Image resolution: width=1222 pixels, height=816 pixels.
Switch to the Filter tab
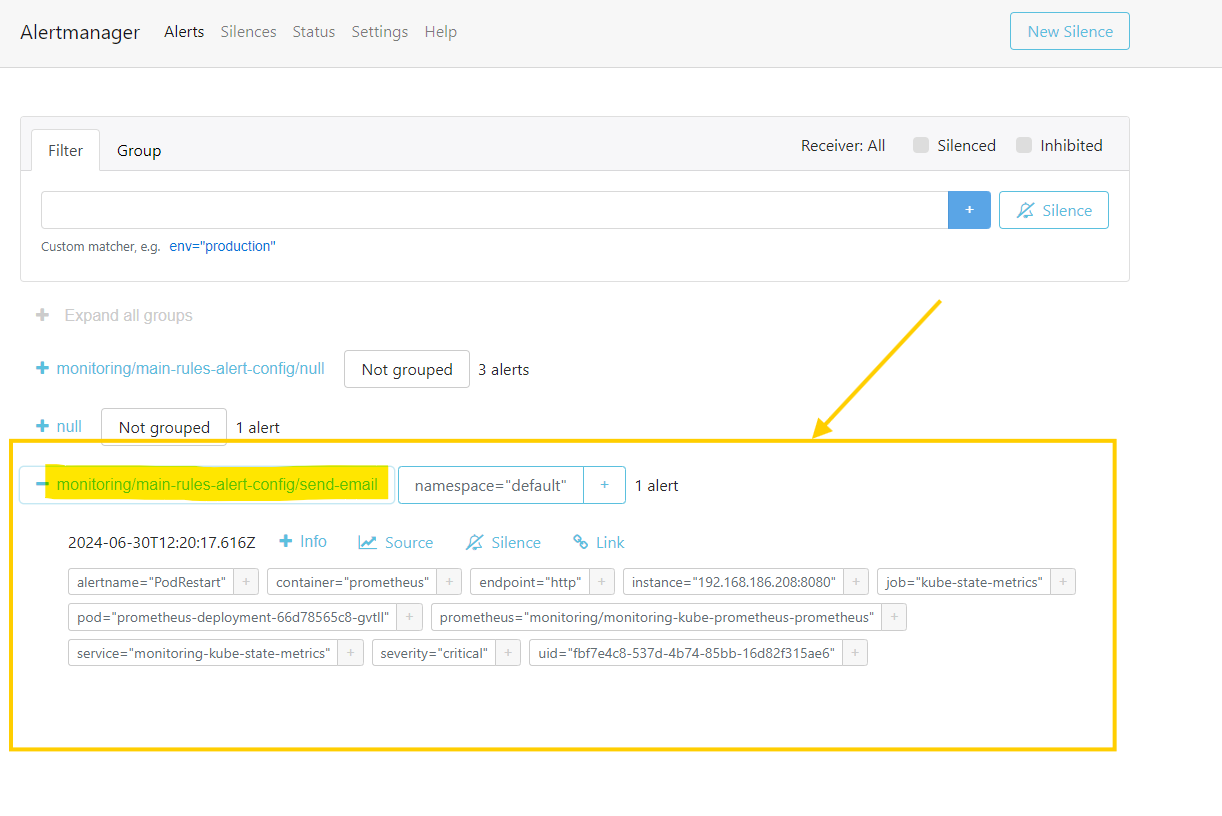pyautogui.click(x=66, y=150)
